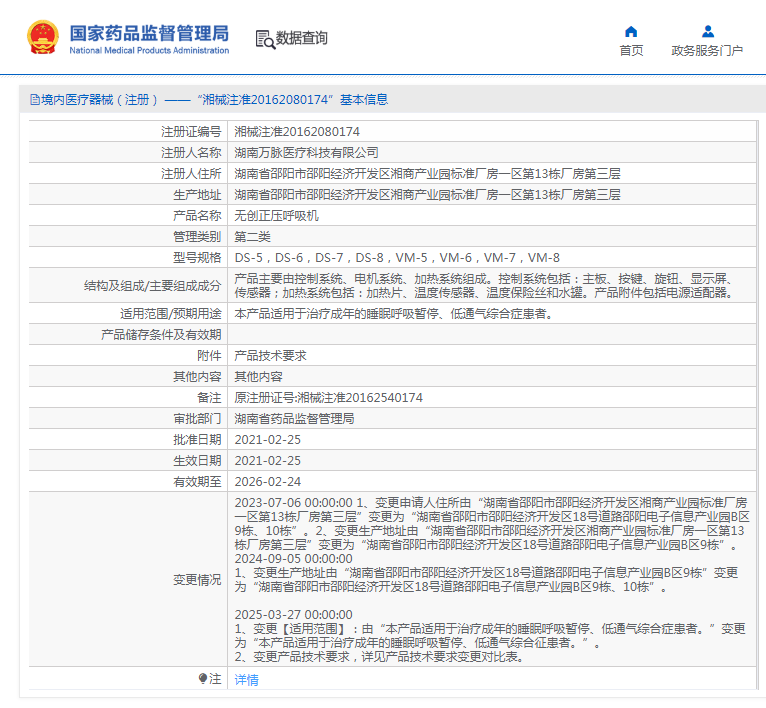Screen dimensions: 766x708
Task: Click the lightbulb icon beside 注
Action: (x=203, y=679)
